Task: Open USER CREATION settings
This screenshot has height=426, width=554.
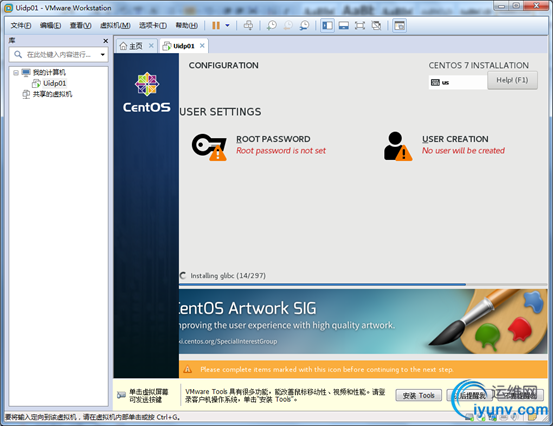Action: (x=455, y=139)
